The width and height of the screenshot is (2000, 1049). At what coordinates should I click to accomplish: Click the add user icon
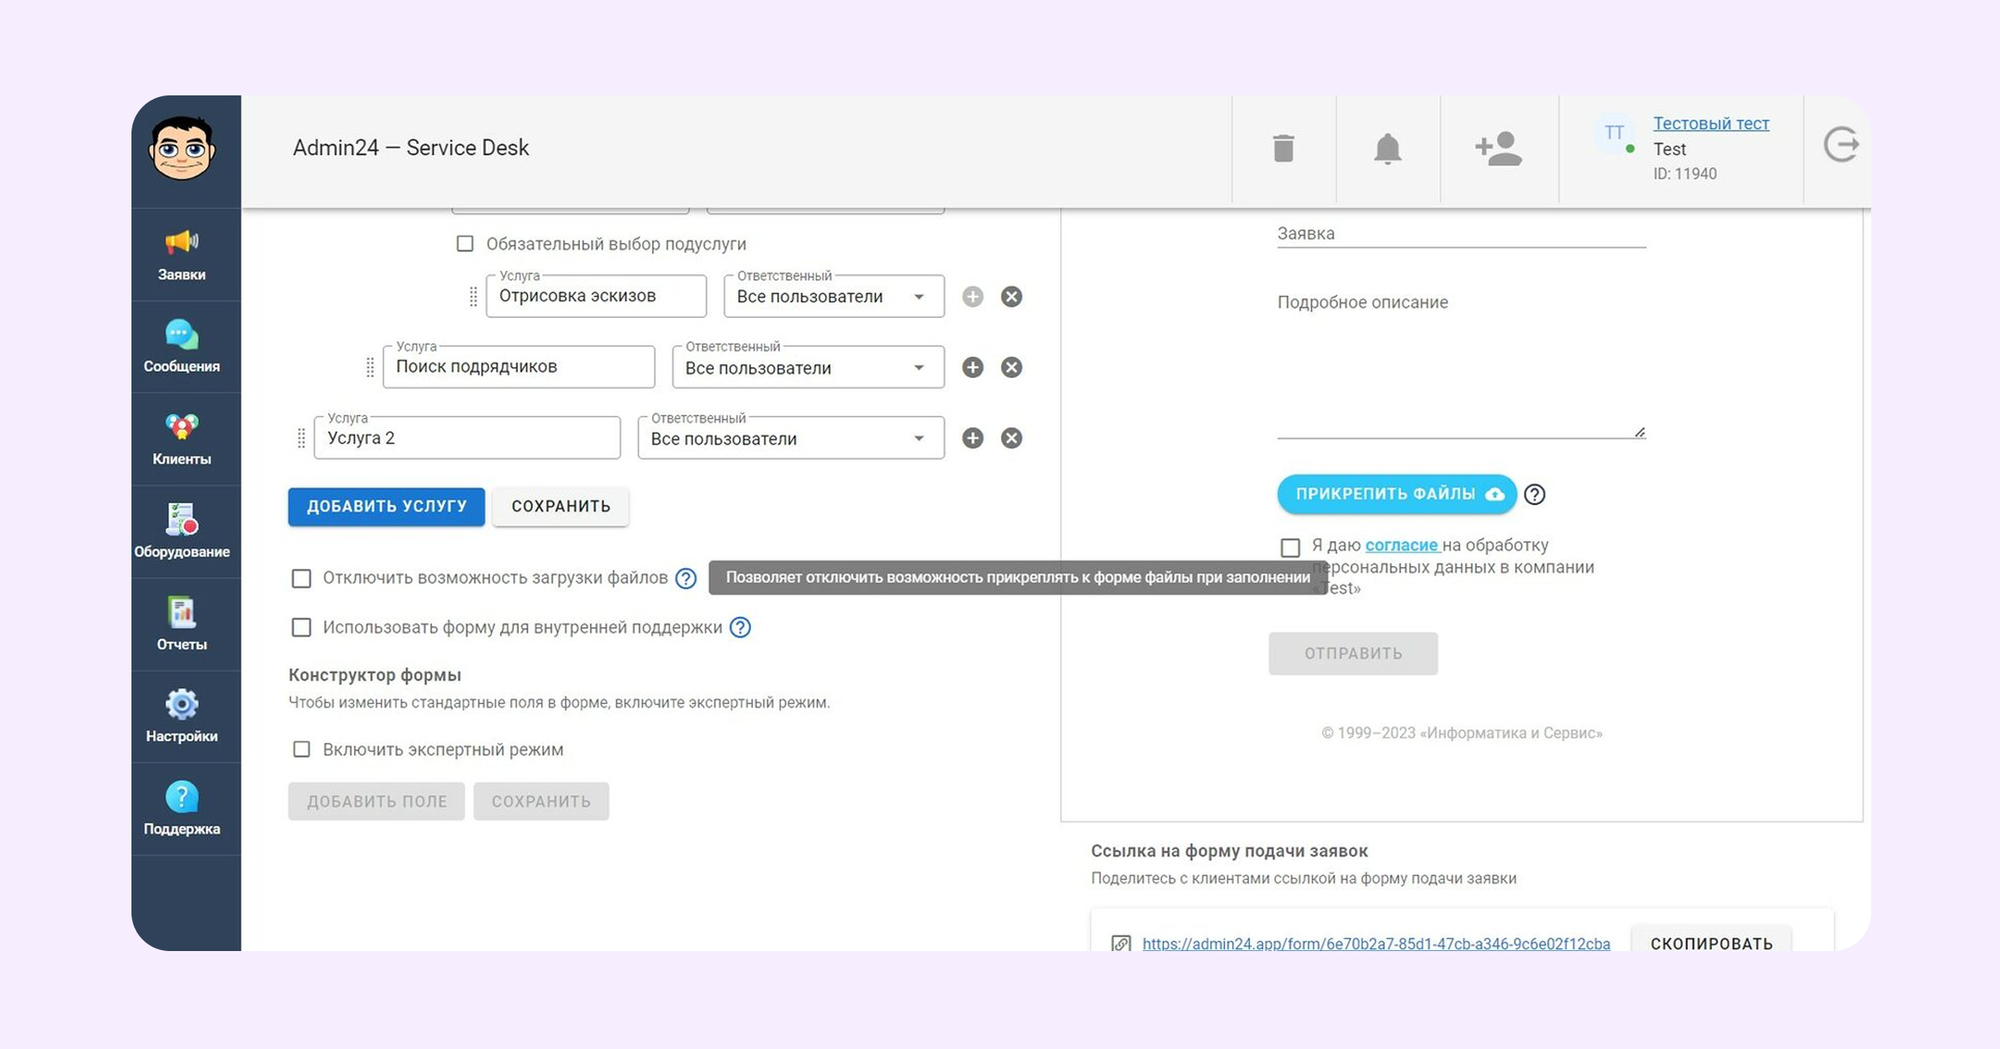(1497, 149)
